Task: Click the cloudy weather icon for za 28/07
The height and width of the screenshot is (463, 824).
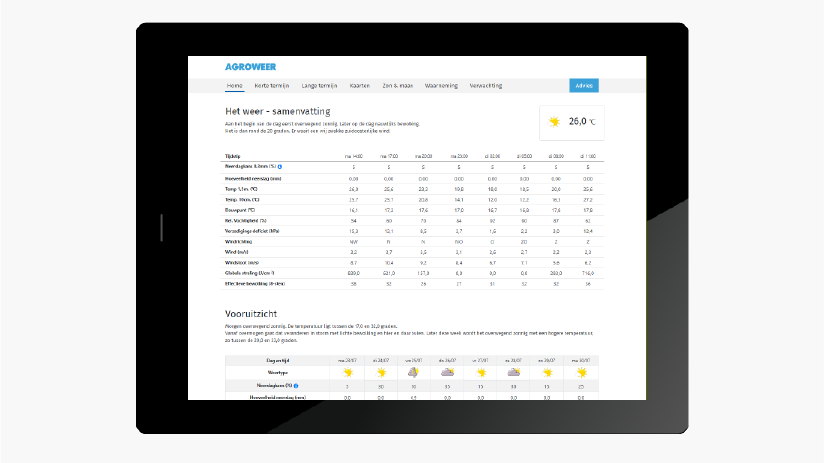Action: [x=513, y=372]
